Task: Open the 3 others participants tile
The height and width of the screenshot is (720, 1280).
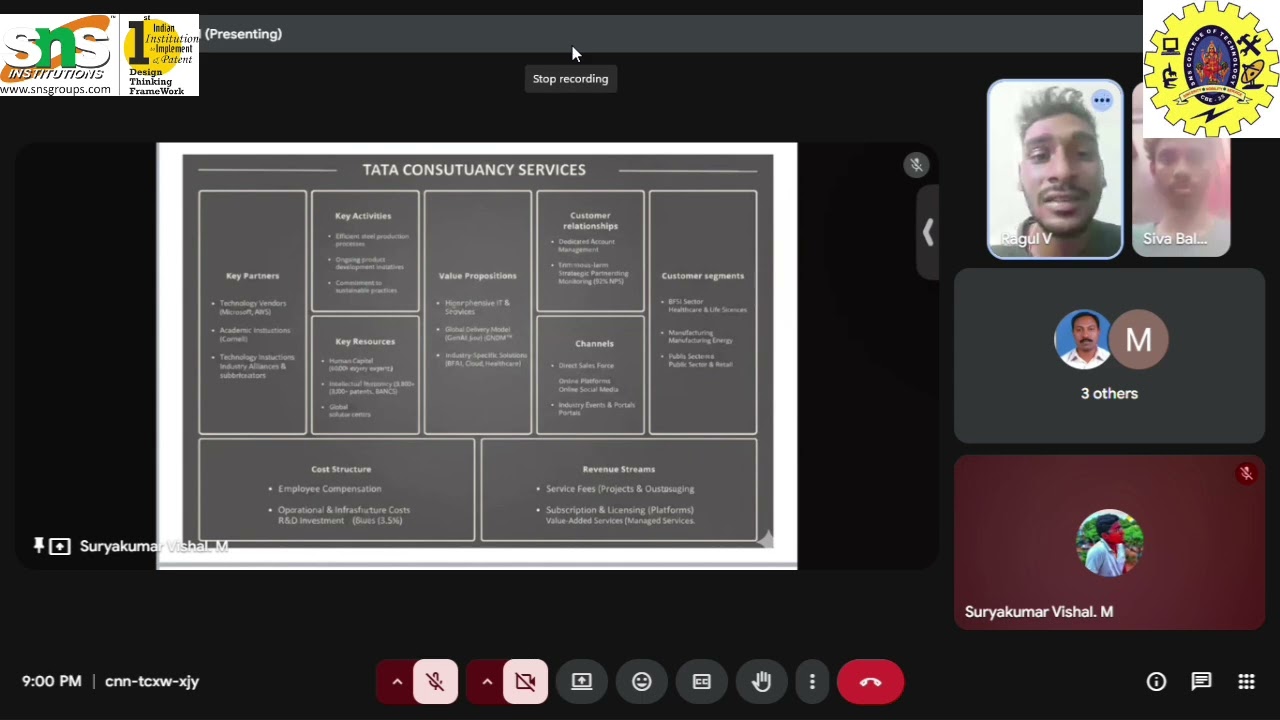Action: [1109, 355]
